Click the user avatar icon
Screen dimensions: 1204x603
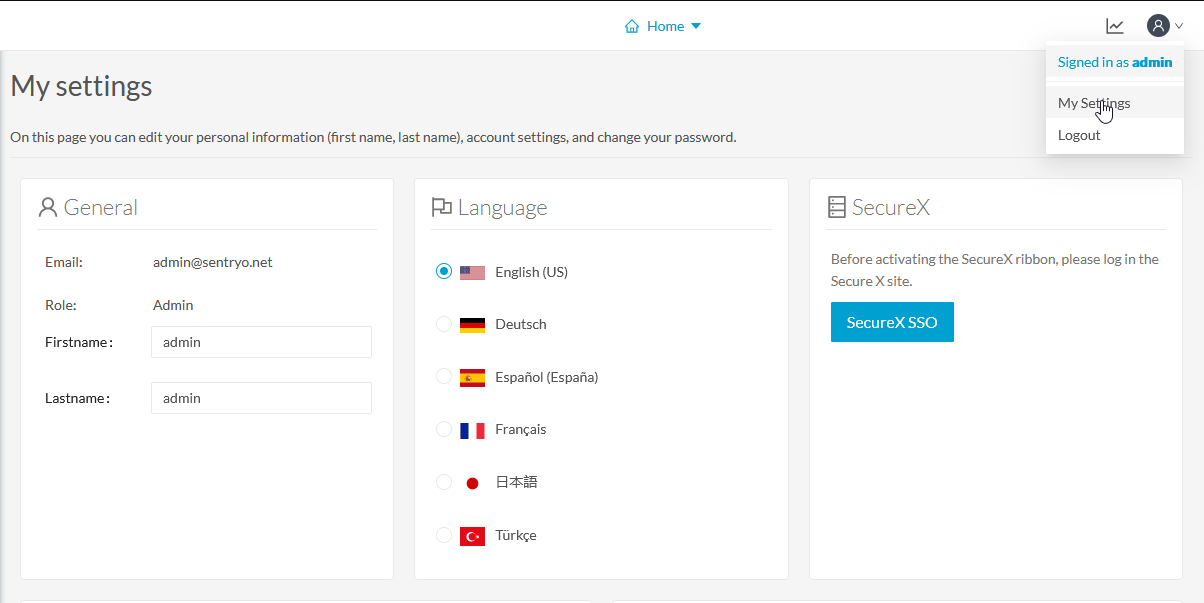pyautogui.click(x=1158, y=26)
